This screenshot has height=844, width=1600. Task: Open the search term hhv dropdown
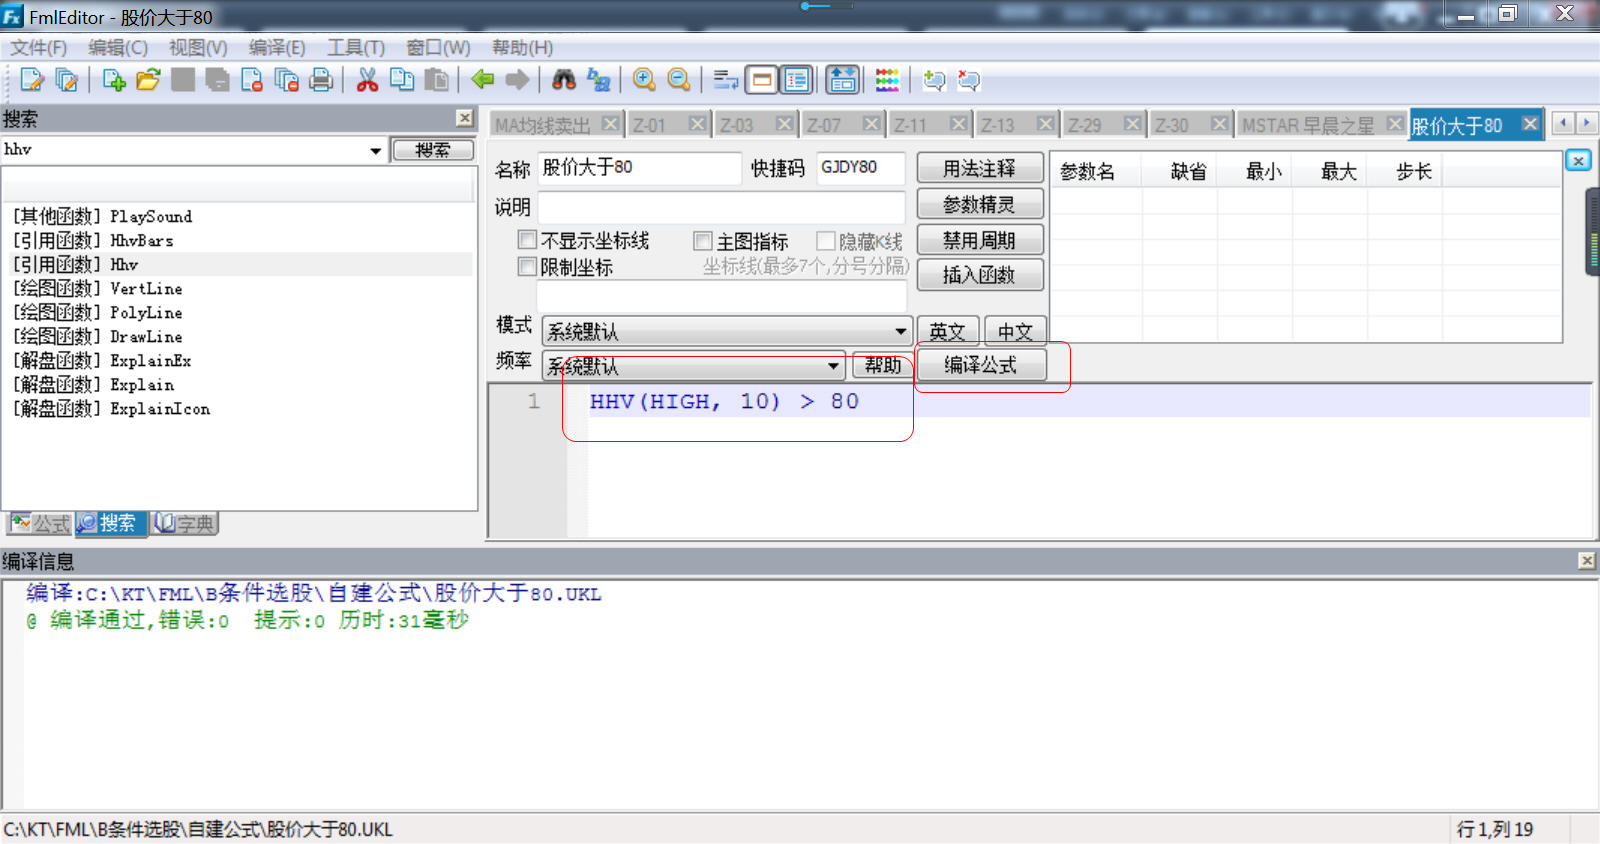pyautogui.click(x=375, y=150)
